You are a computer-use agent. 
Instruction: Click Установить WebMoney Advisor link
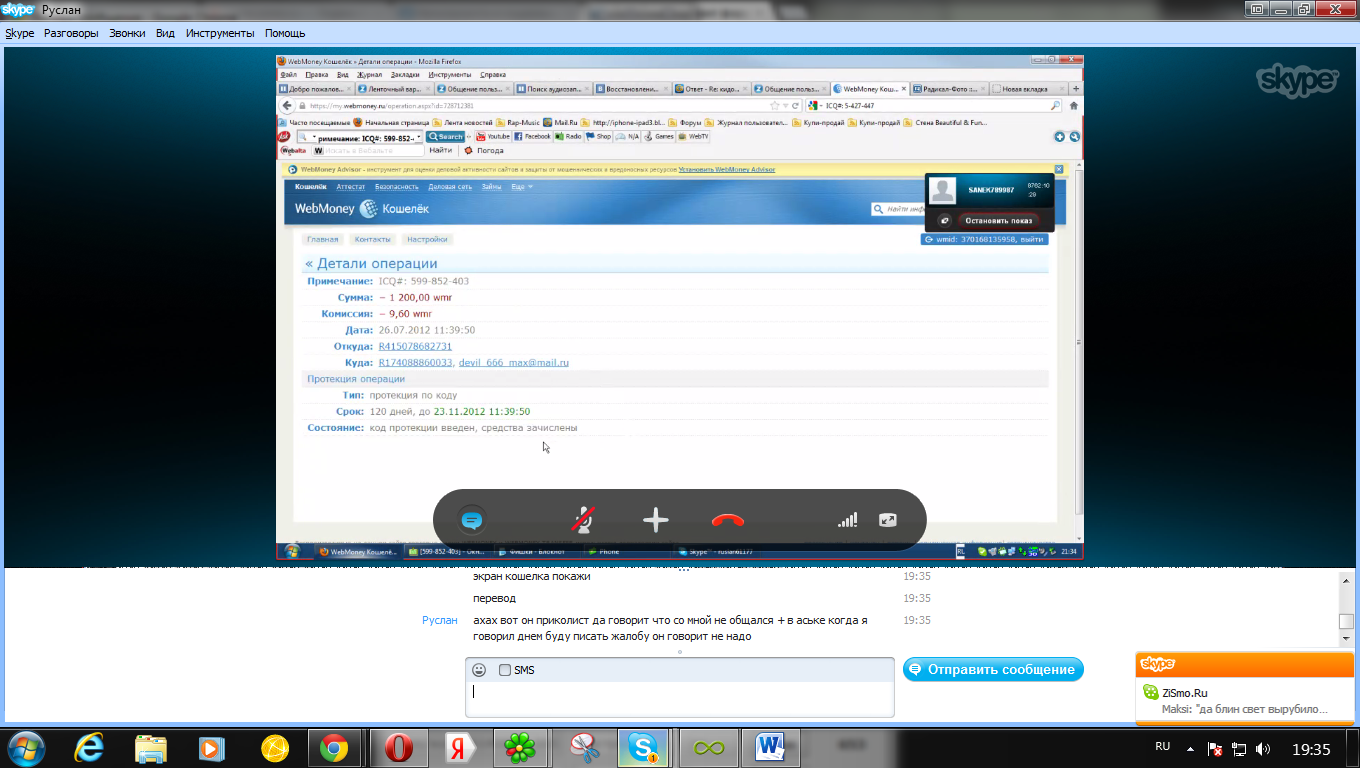point(726,170)
